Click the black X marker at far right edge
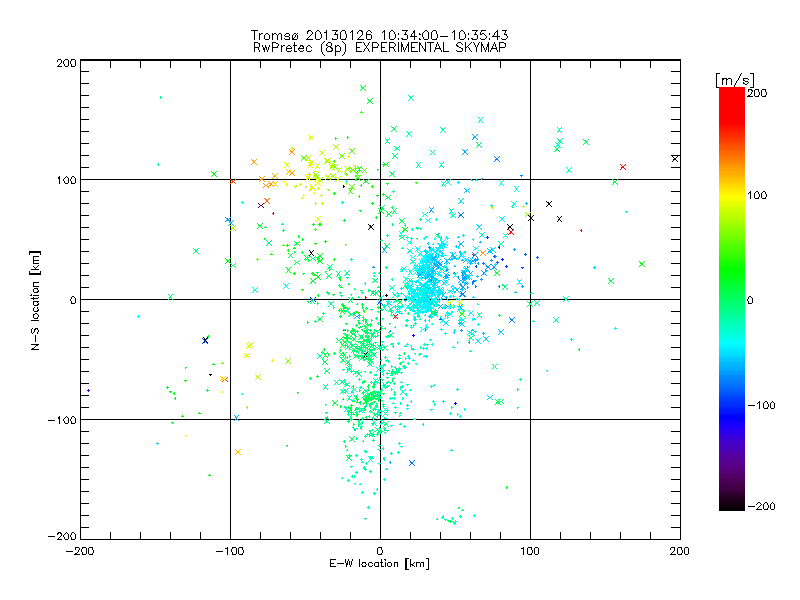Viewport: 800px width, 600px height. 675,159
